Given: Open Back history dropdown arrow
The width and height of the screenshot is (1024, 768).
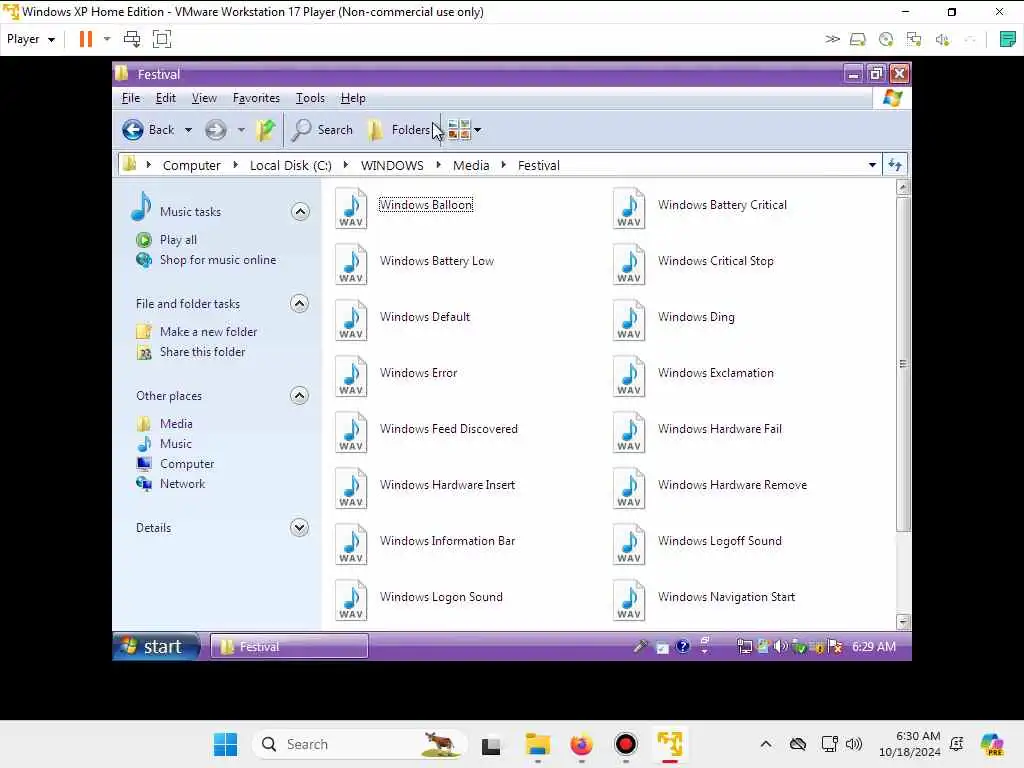Looking at the screenshot, I should pyautogui.click(x=188, y=130).
